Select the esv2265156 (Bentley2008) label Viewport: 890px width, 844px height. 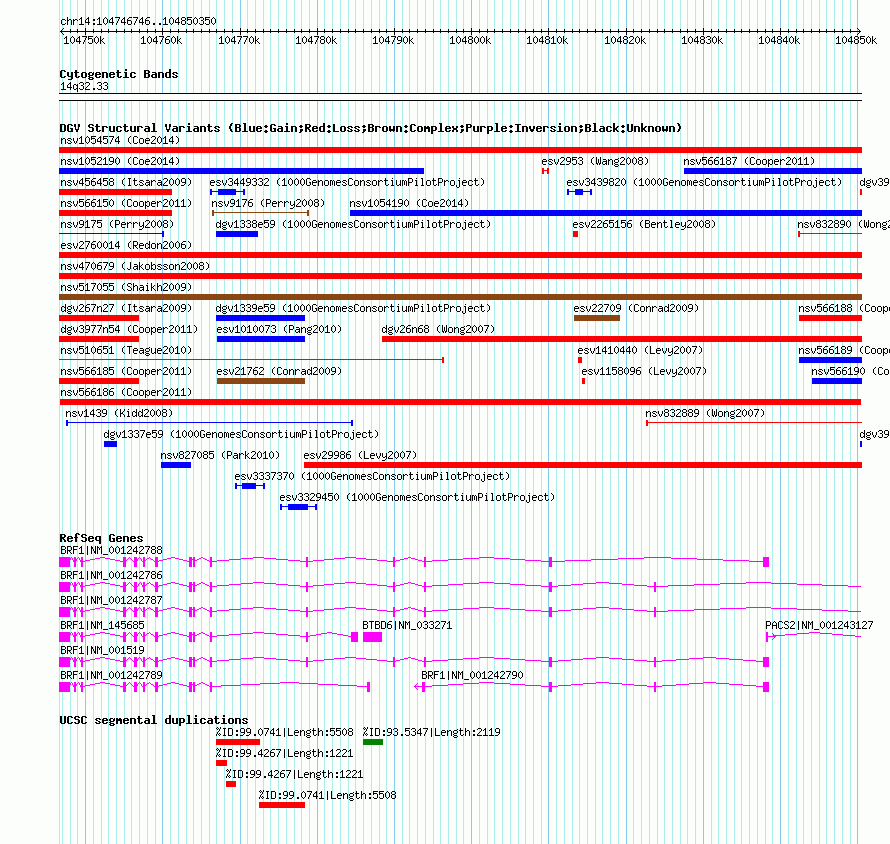pos(644,224)
